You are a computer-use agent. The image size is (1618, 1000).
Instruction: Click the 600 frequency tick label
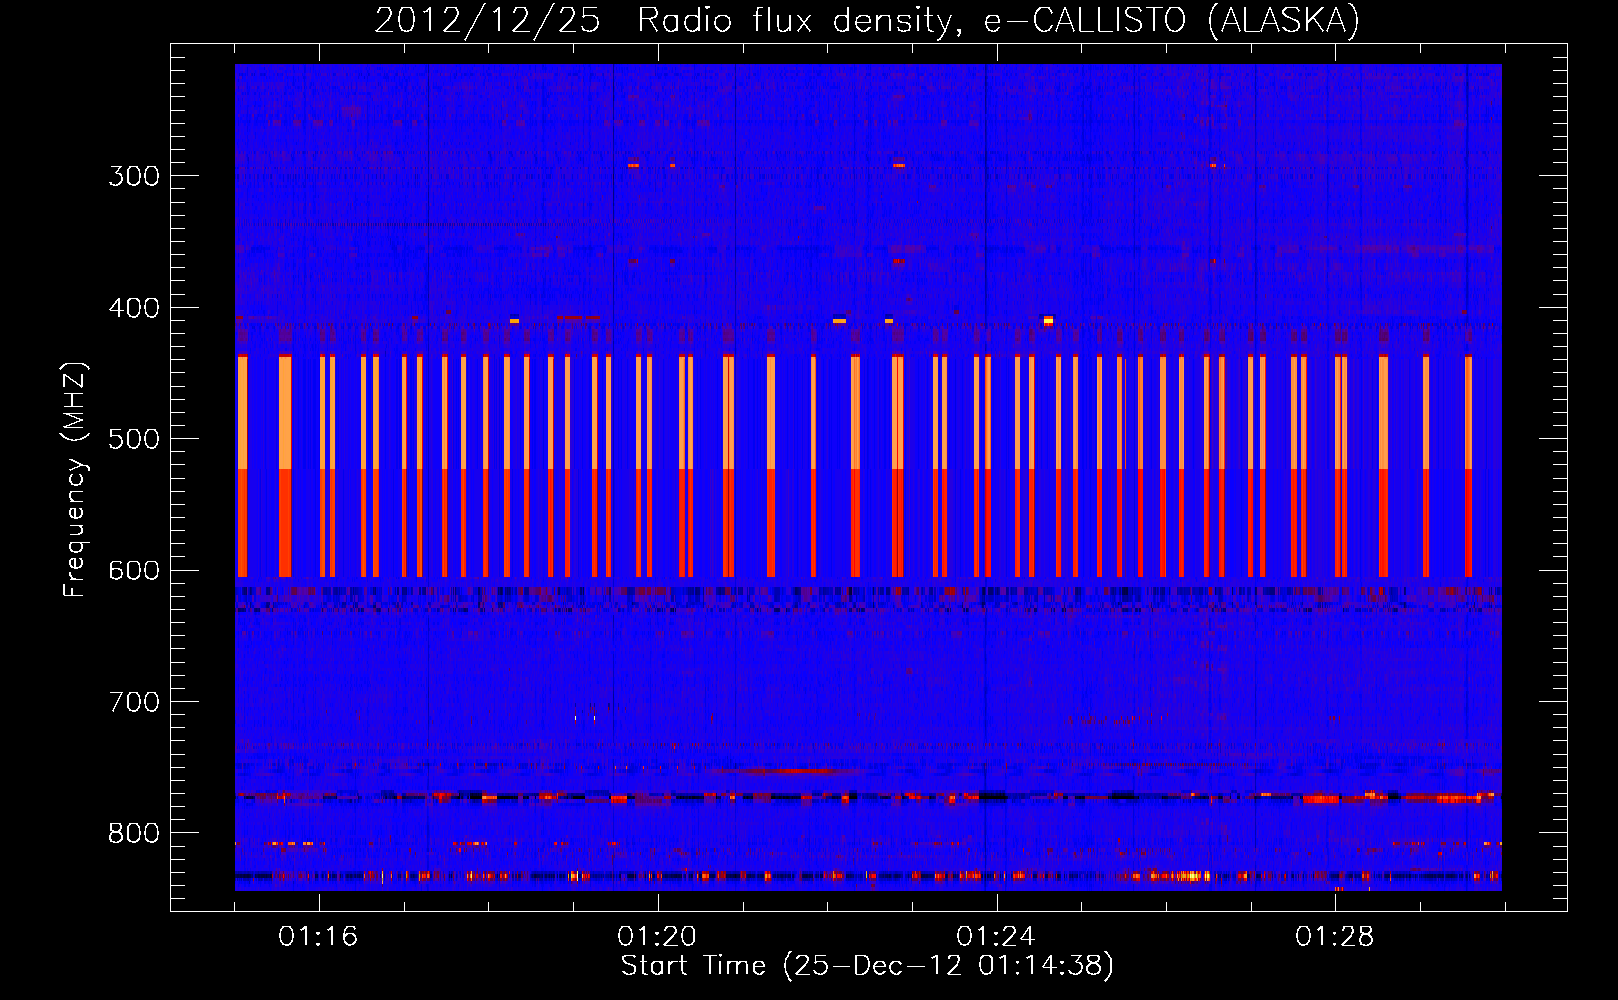[134, 571]
